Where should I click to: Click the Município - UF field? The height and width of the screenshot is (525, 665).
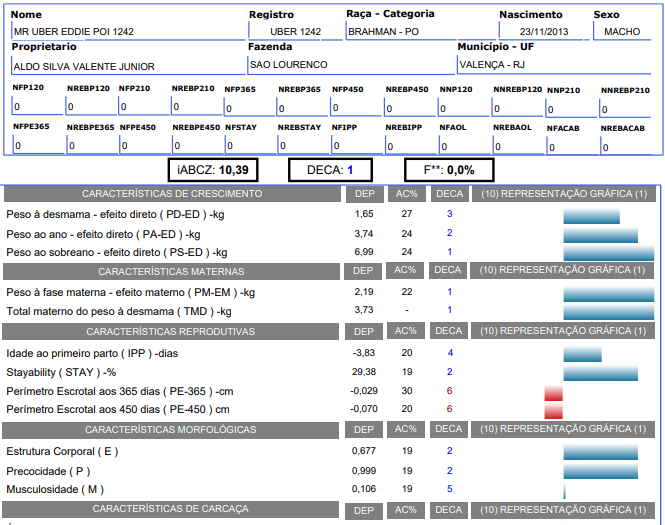tap(554, 65)
